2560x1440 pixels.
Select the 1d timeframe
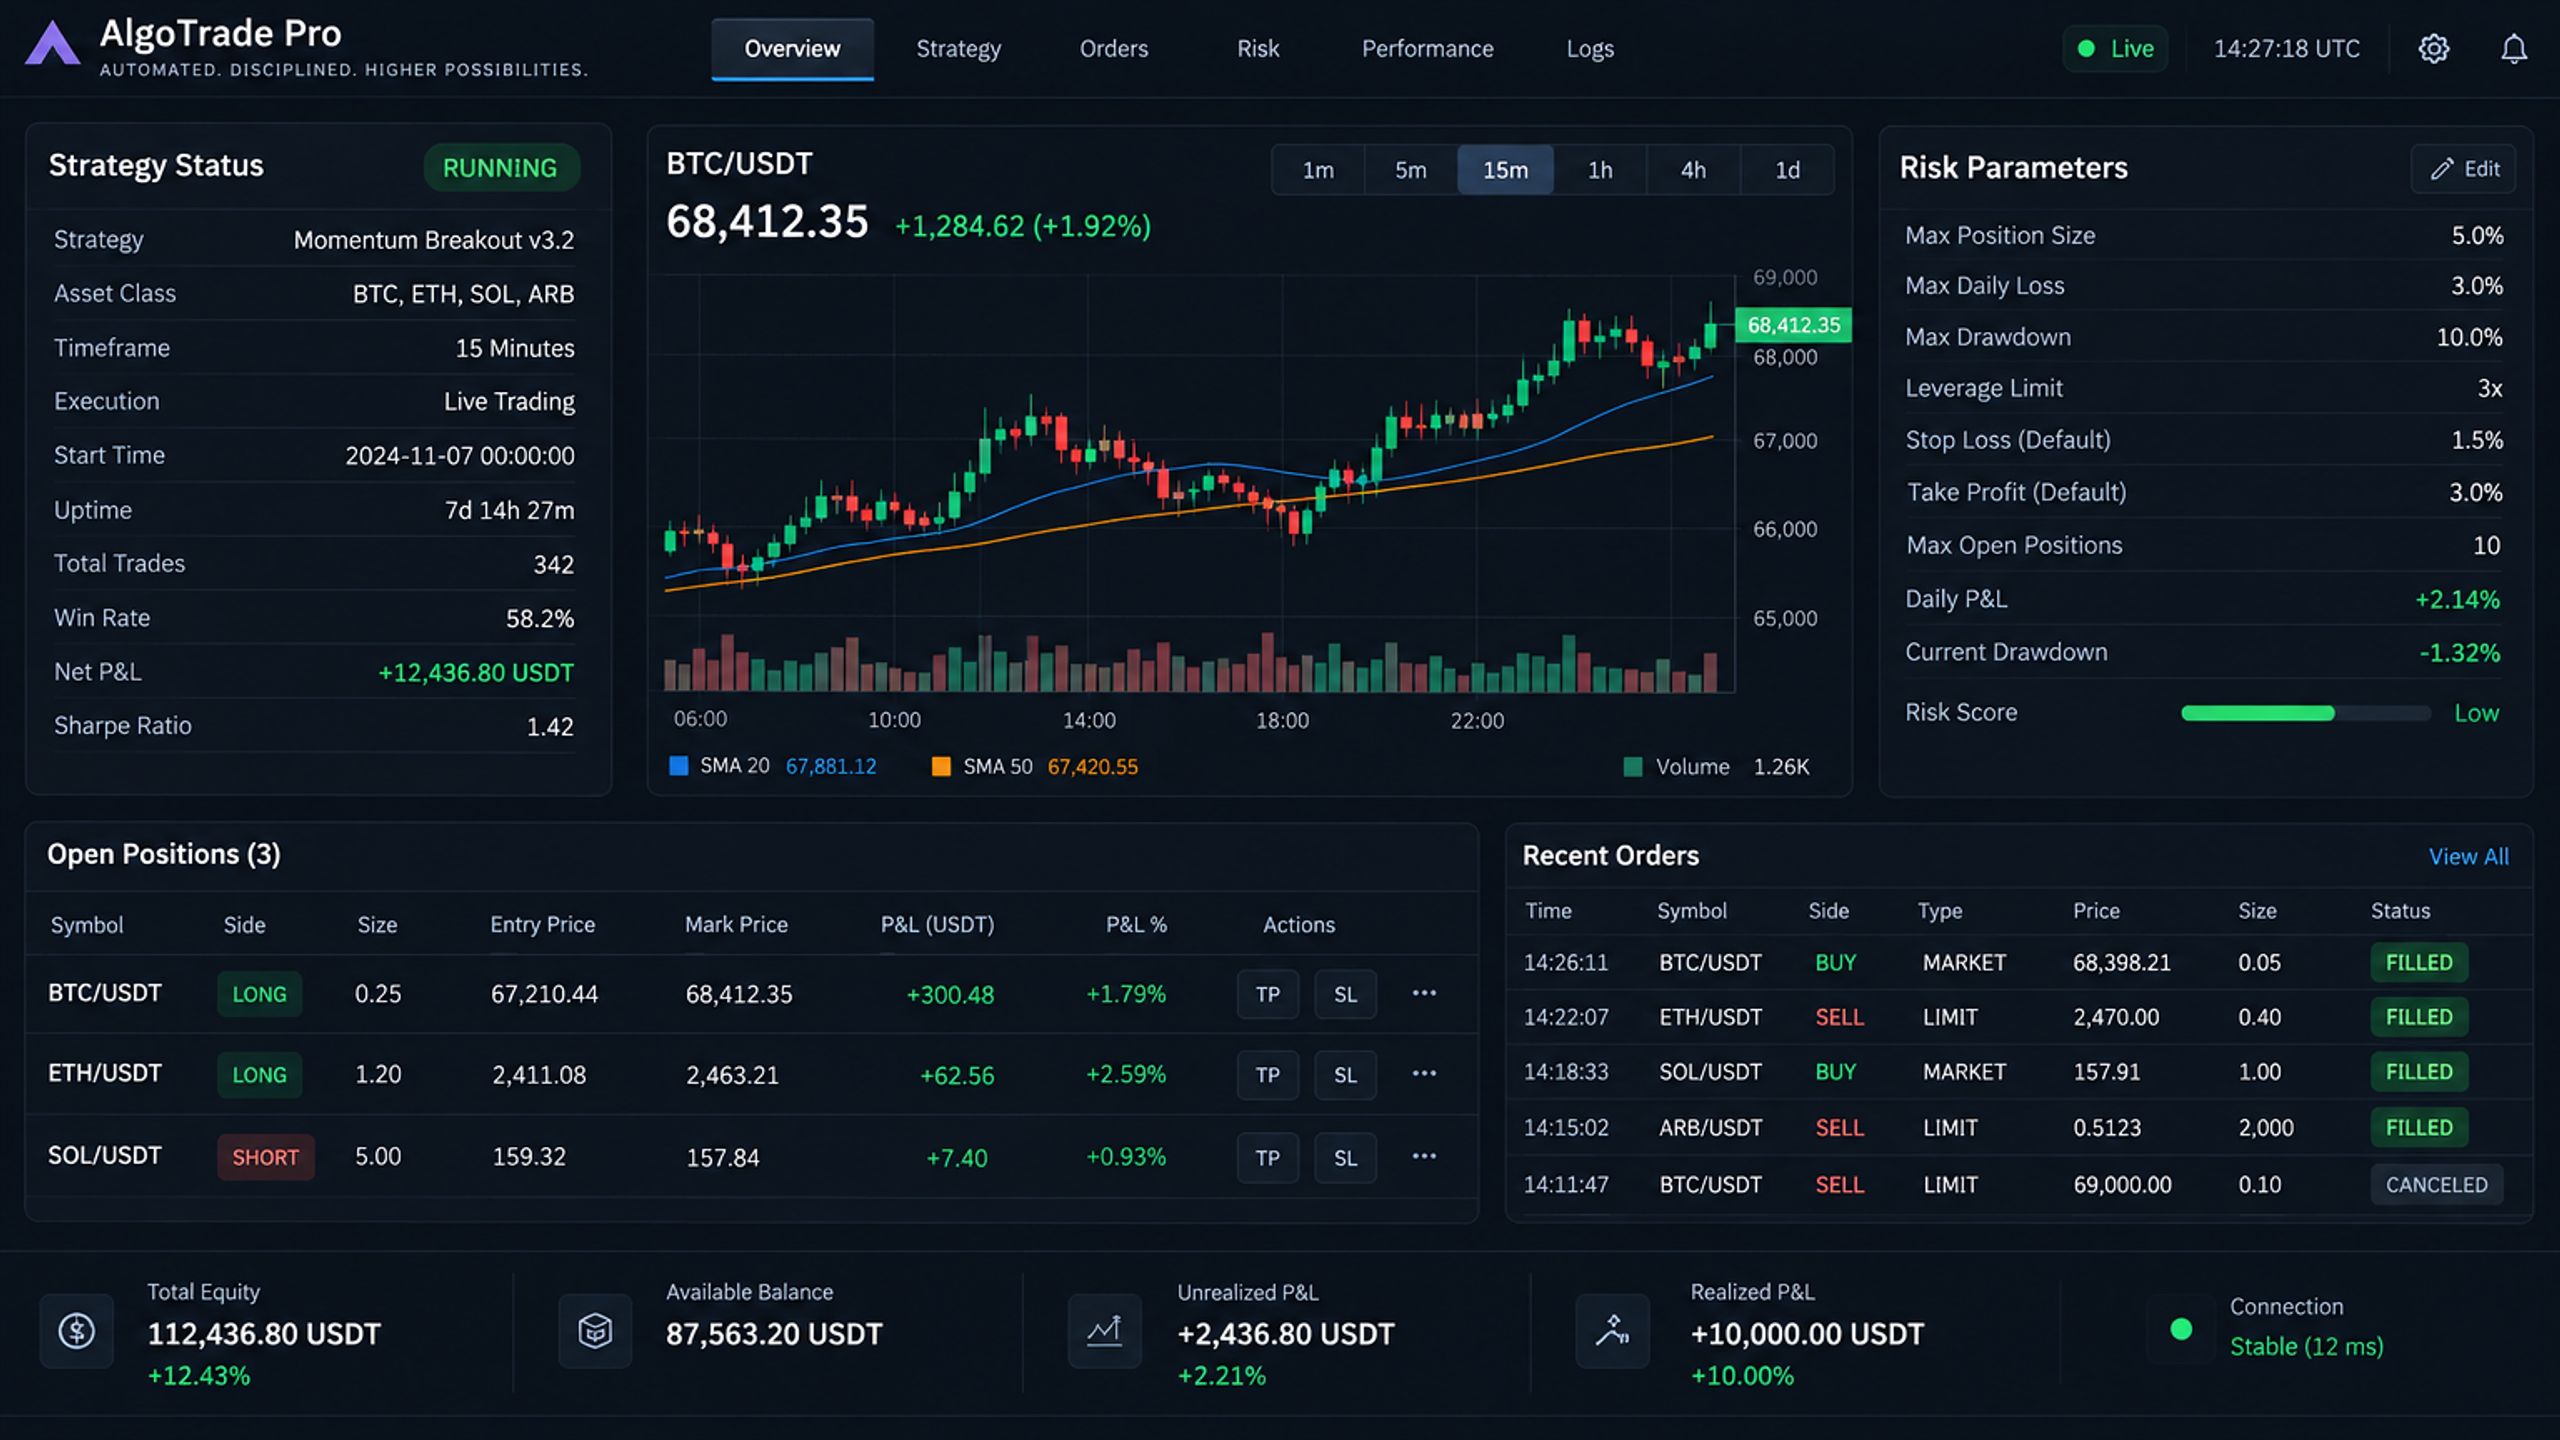coord(1787,170)
